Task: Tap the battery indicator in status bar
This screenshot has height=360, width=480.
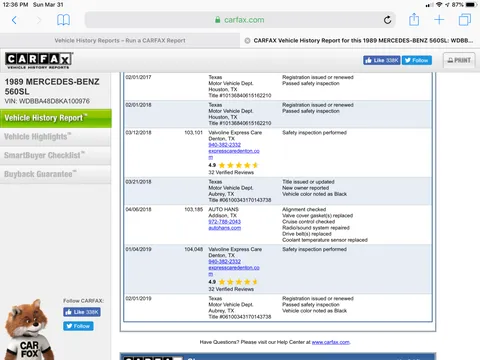Action: tap(471, 5)
